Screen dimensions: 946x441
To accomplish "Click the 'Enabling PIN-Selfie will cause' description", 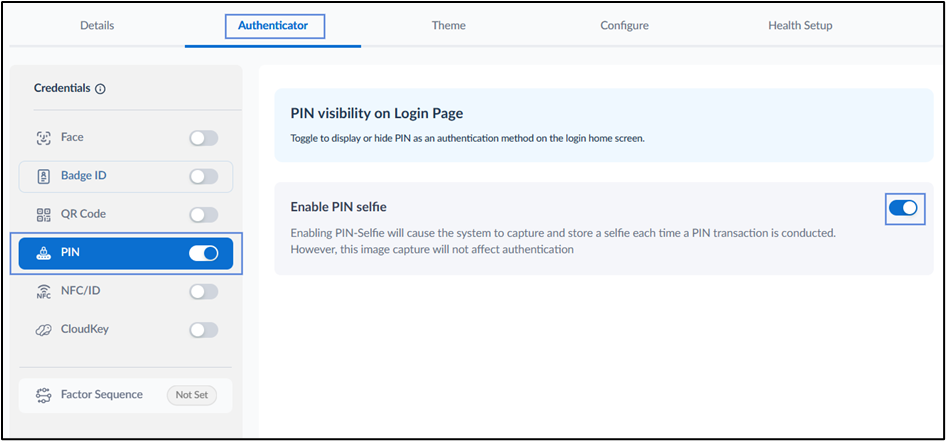I will click(563, 241).
